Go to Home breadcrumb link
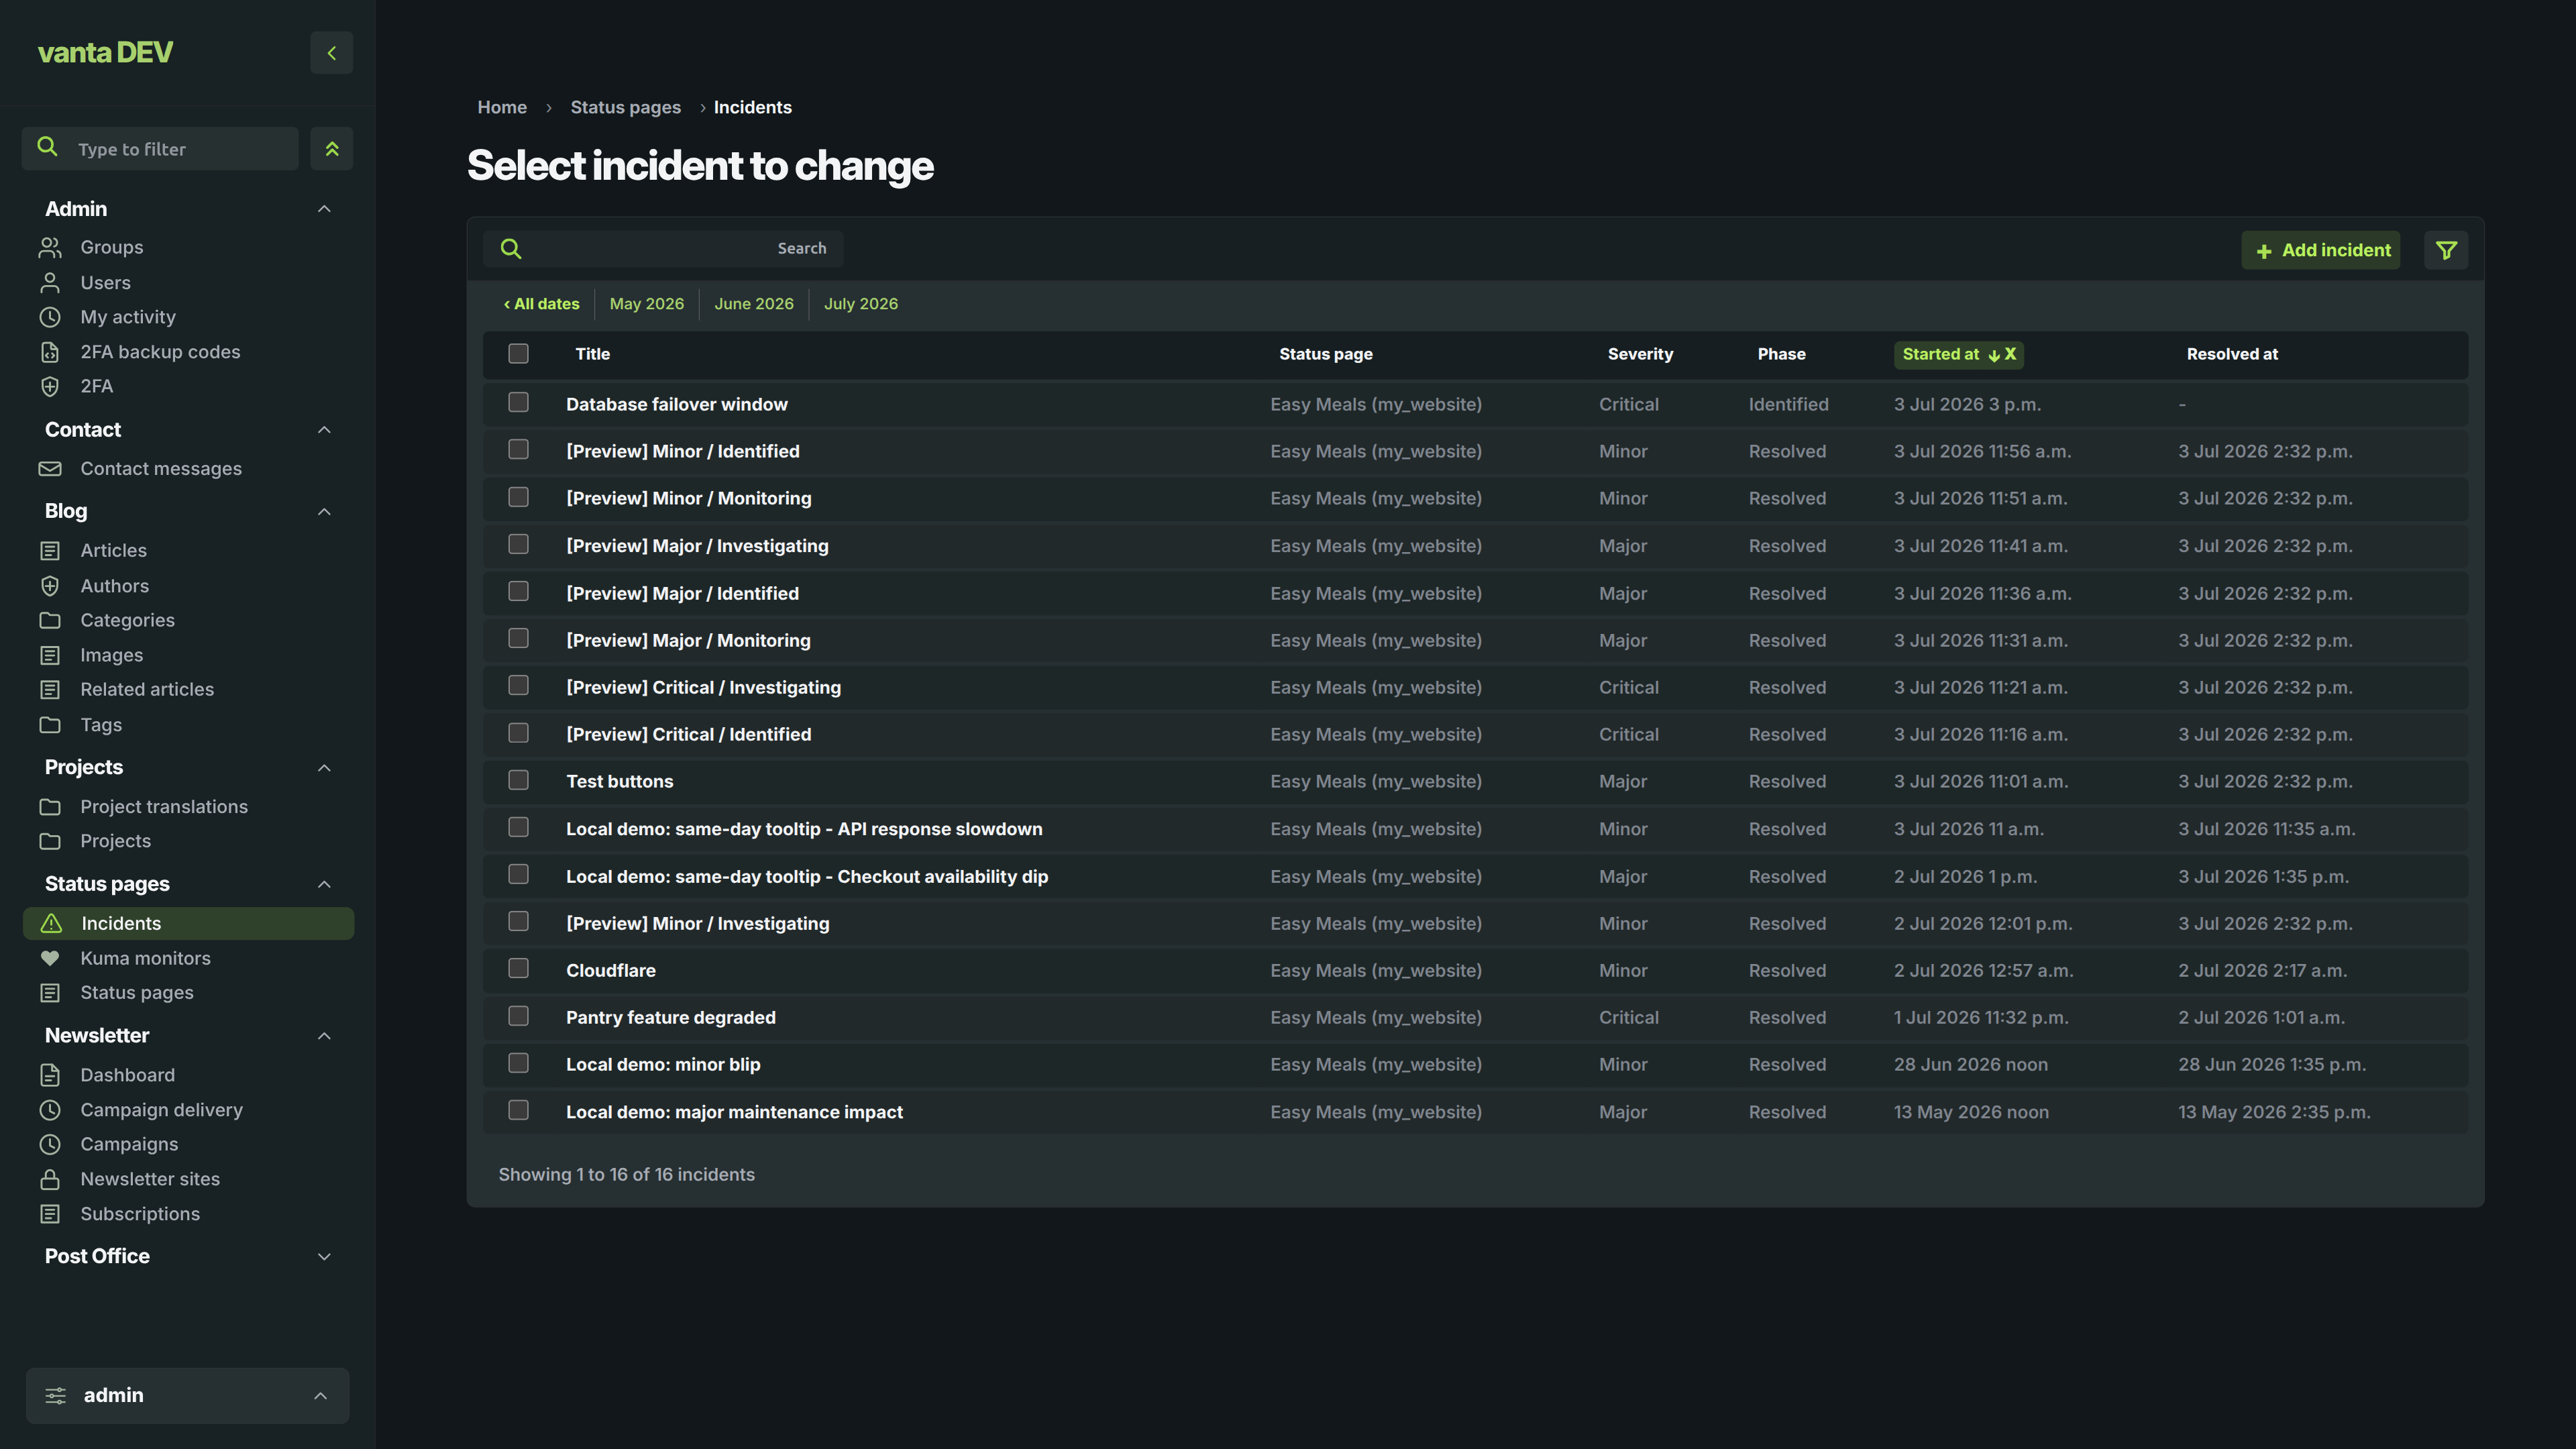 point(502,107)
